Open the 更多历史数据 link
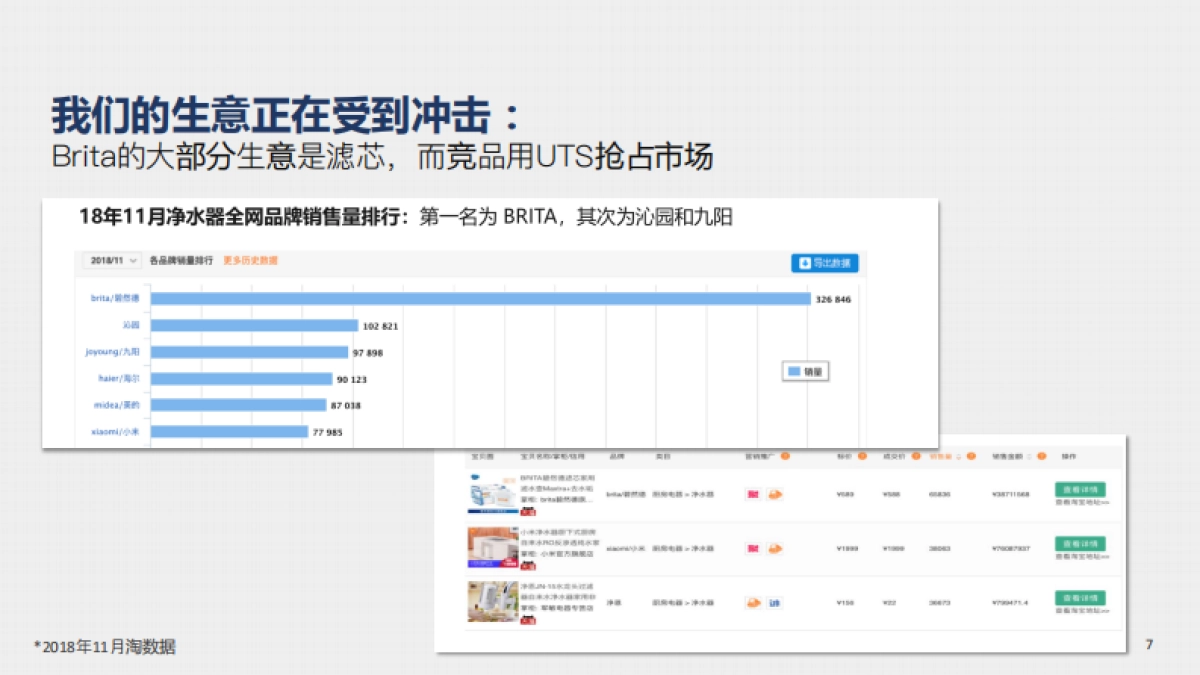 pyautogui.click(x=249, y=261)
